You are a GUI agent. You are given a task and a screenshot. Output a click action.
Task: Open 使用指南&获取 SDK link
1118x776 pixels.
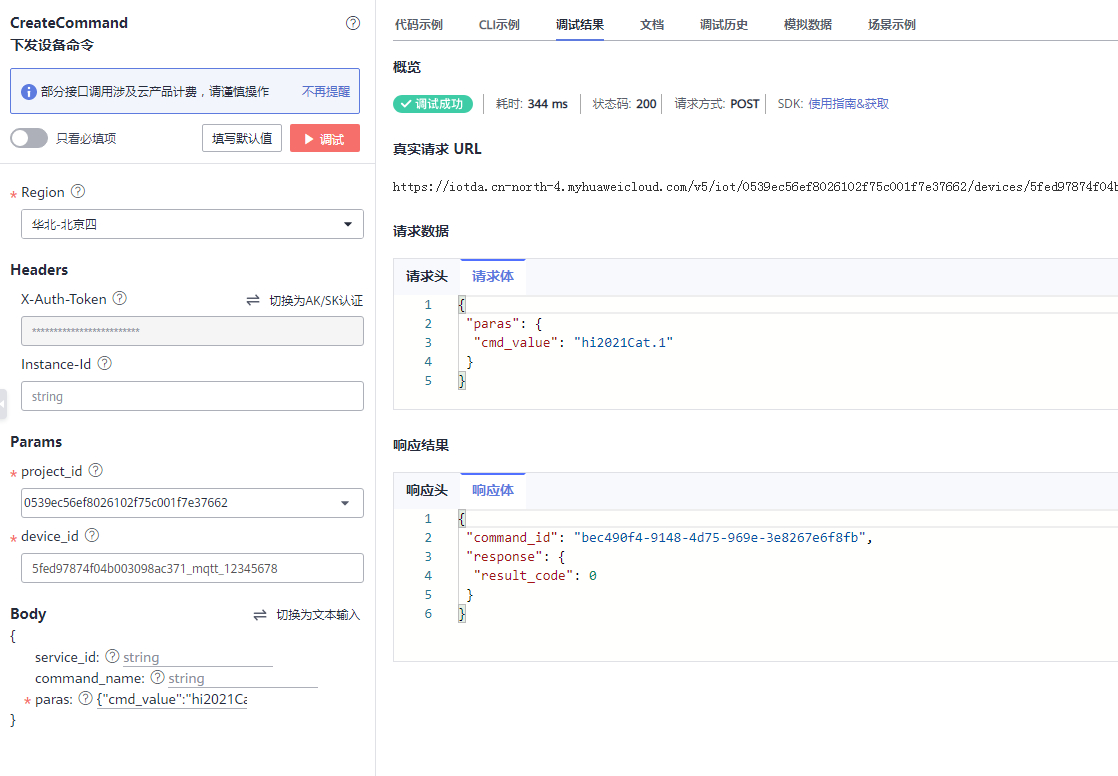tap(848, 104)
